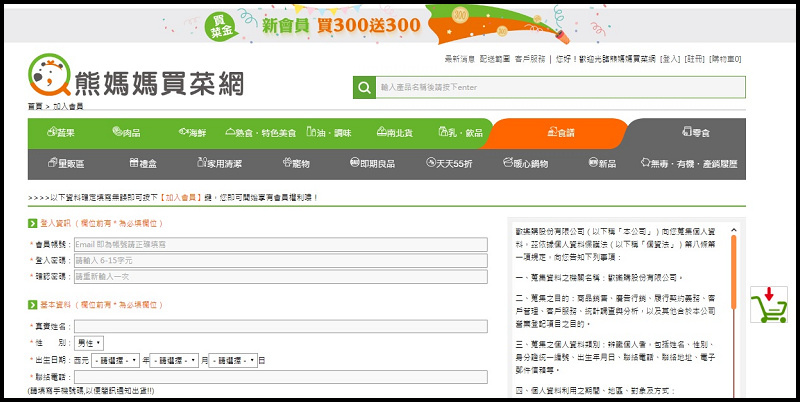The height and width of the screenshot is (402, 800).
Task: Click the 配送範圍 link
Action: click(x=495, y=59)
